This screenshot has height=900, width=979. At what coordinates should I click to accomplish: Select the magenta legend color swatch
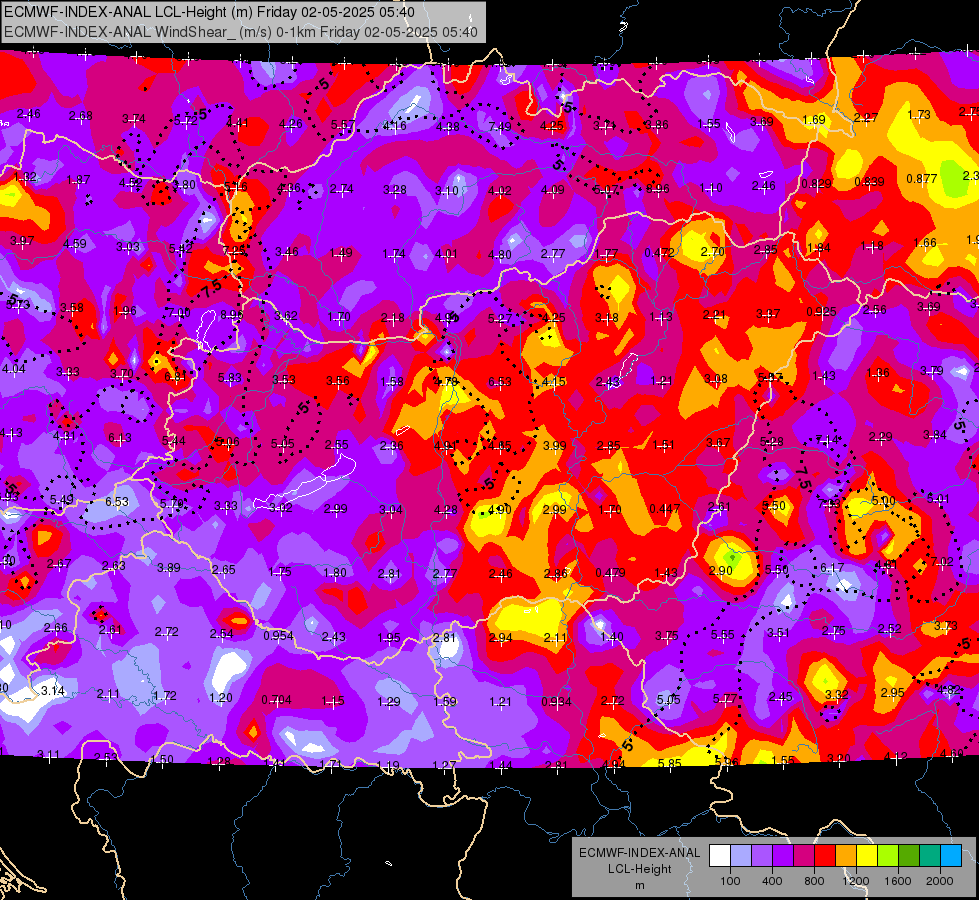804,856
